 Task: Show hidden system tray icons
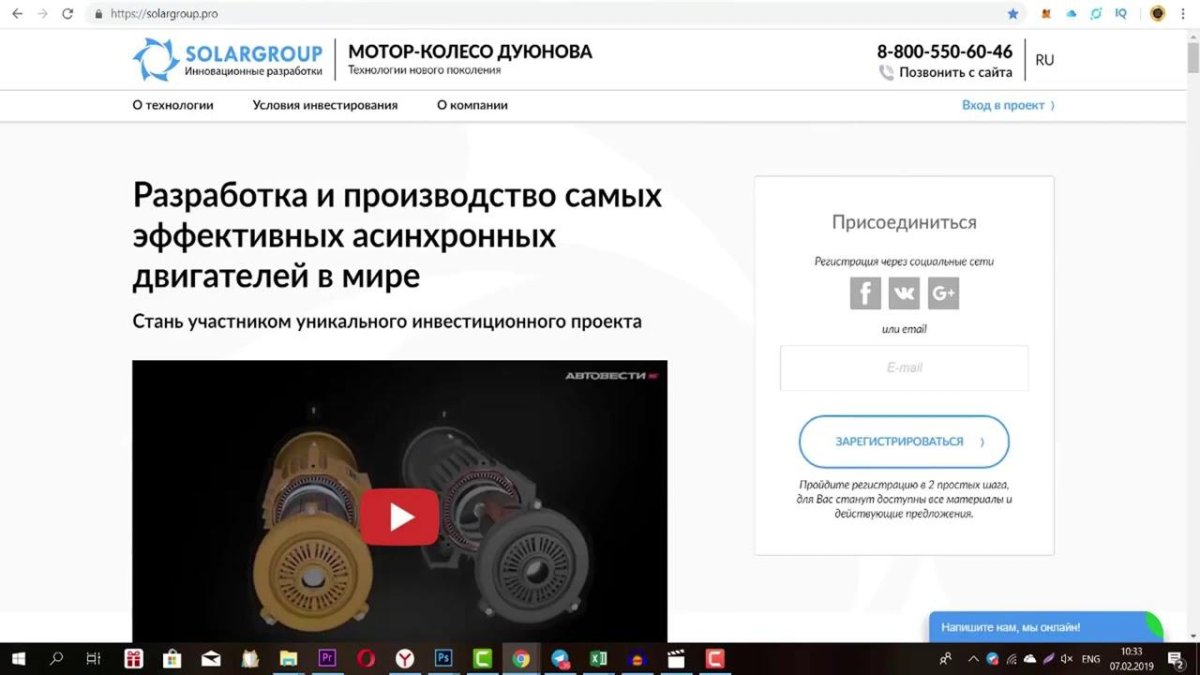974,659
